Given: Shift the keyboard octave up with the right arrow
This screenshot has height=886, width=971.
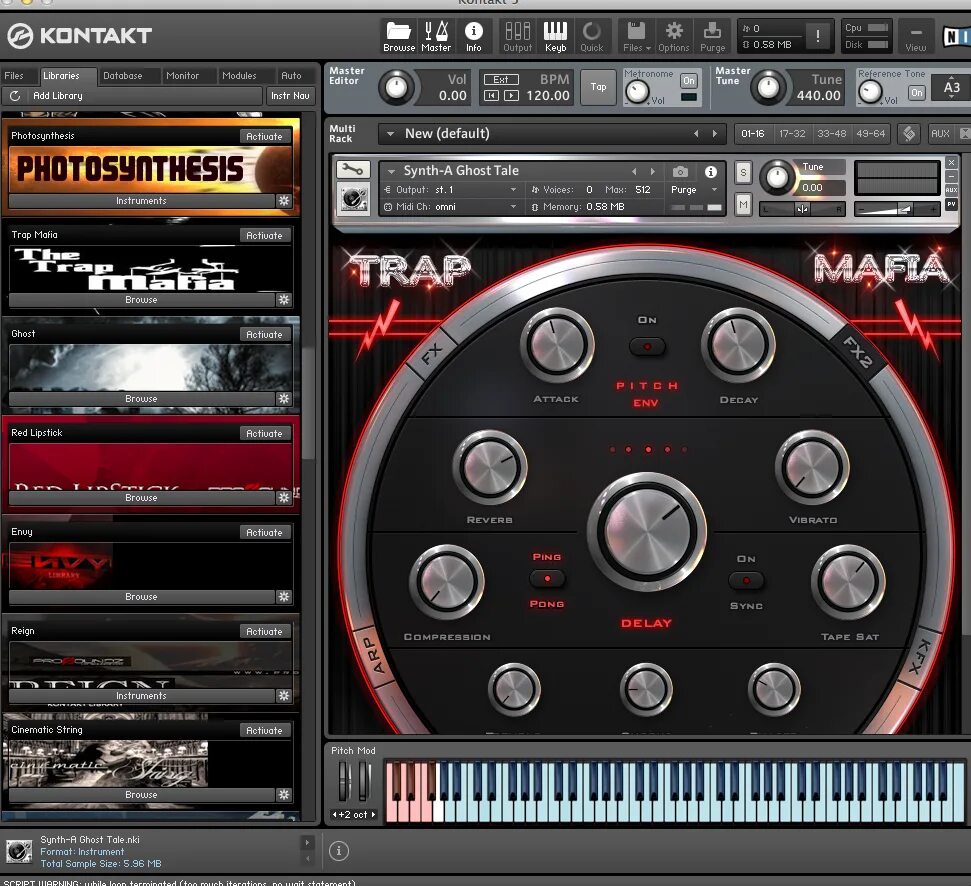Looking at the screenshot, I should (373, 815).
